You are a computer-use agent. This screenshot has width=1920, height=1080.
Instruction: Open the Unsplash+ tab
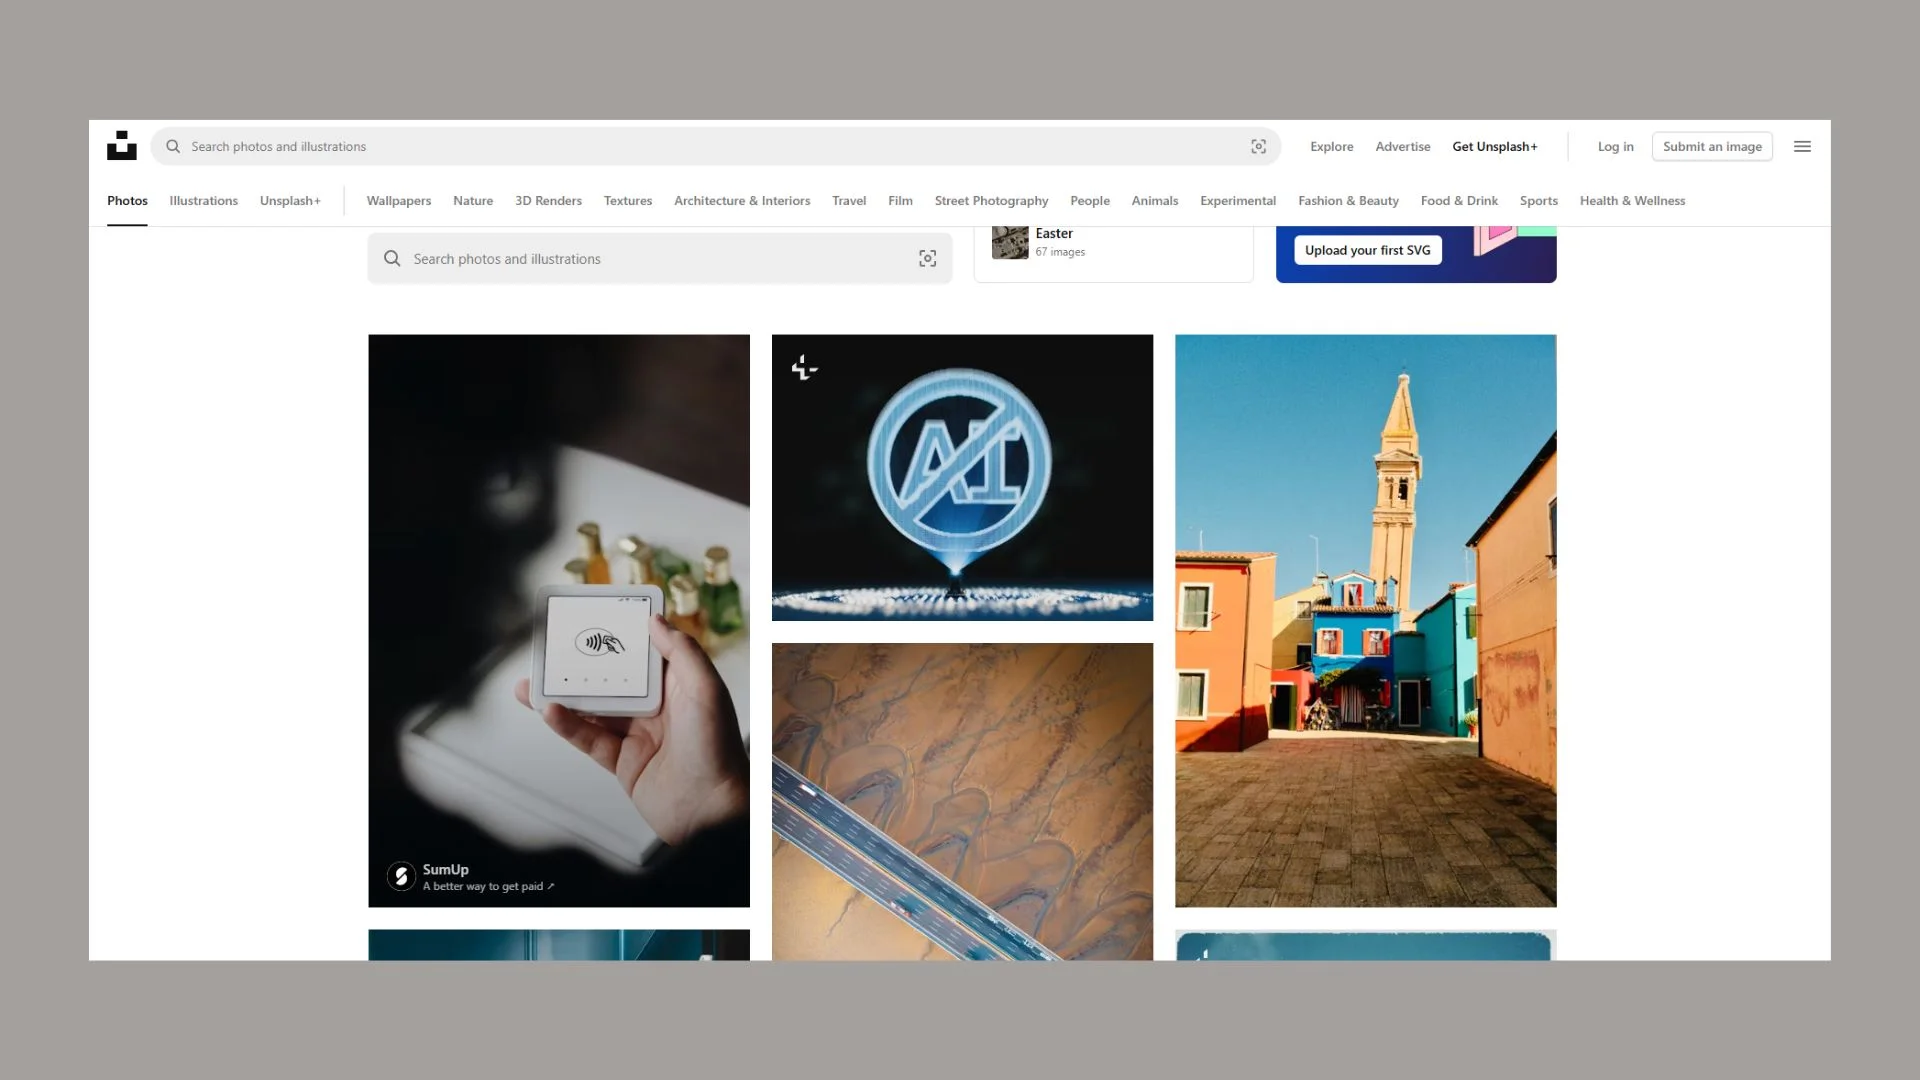pos(290,201)
